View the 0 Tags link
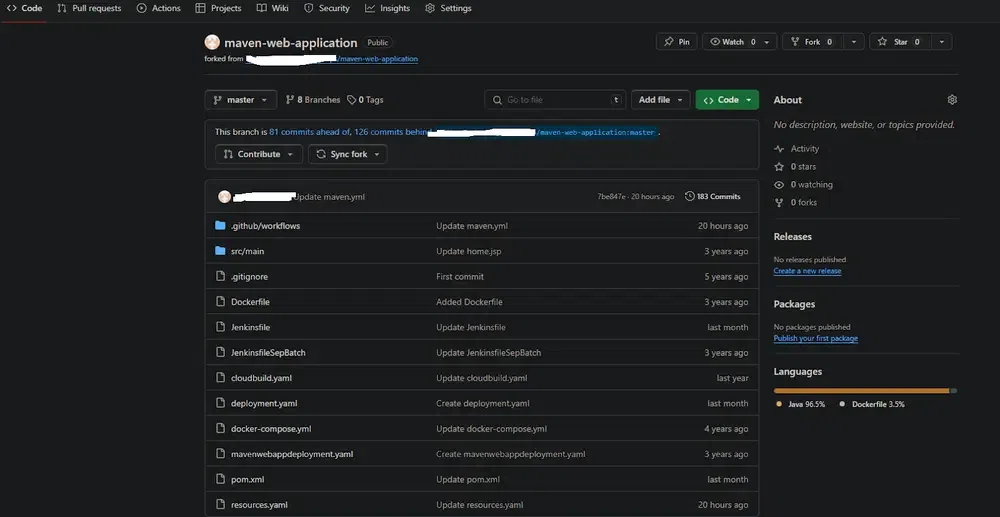The width and height of the screenshot is (1000, 517). (x=365, y=100)
